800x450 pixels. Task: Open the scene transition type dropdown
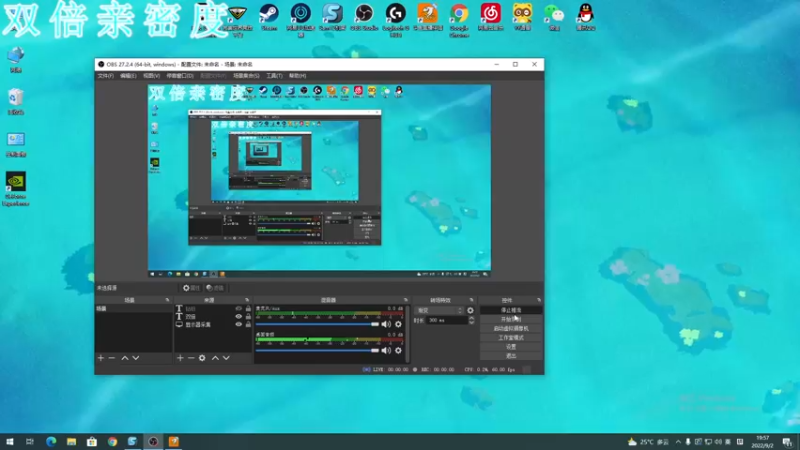pos(439,310)
